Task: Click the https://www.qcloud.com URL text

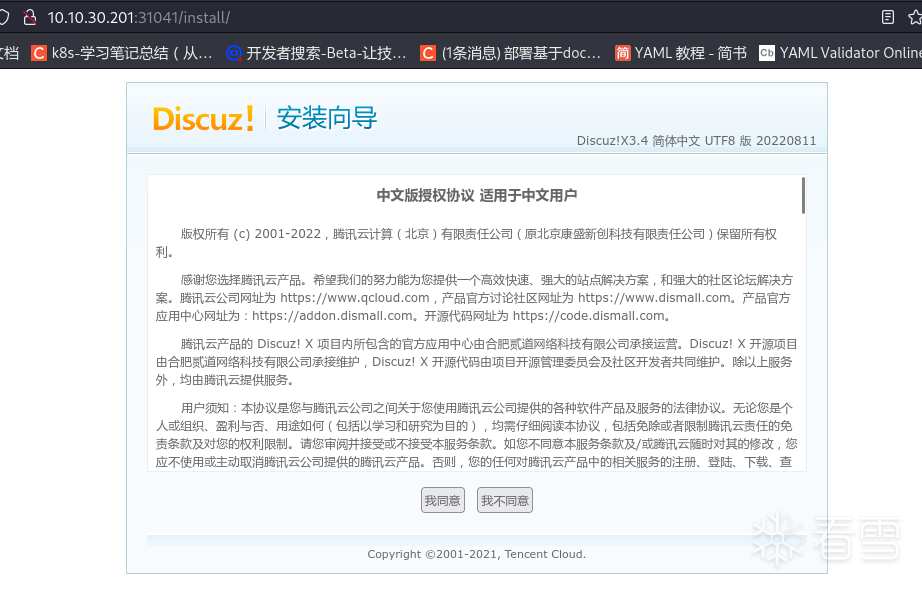Action: pyautogui.click(x=355, y=298)
